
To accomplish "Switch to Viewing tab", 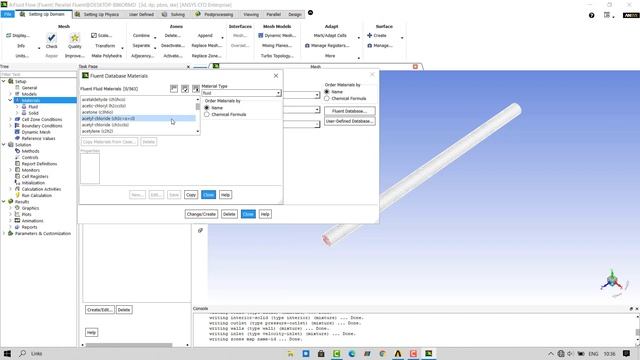I will [251, 14].
